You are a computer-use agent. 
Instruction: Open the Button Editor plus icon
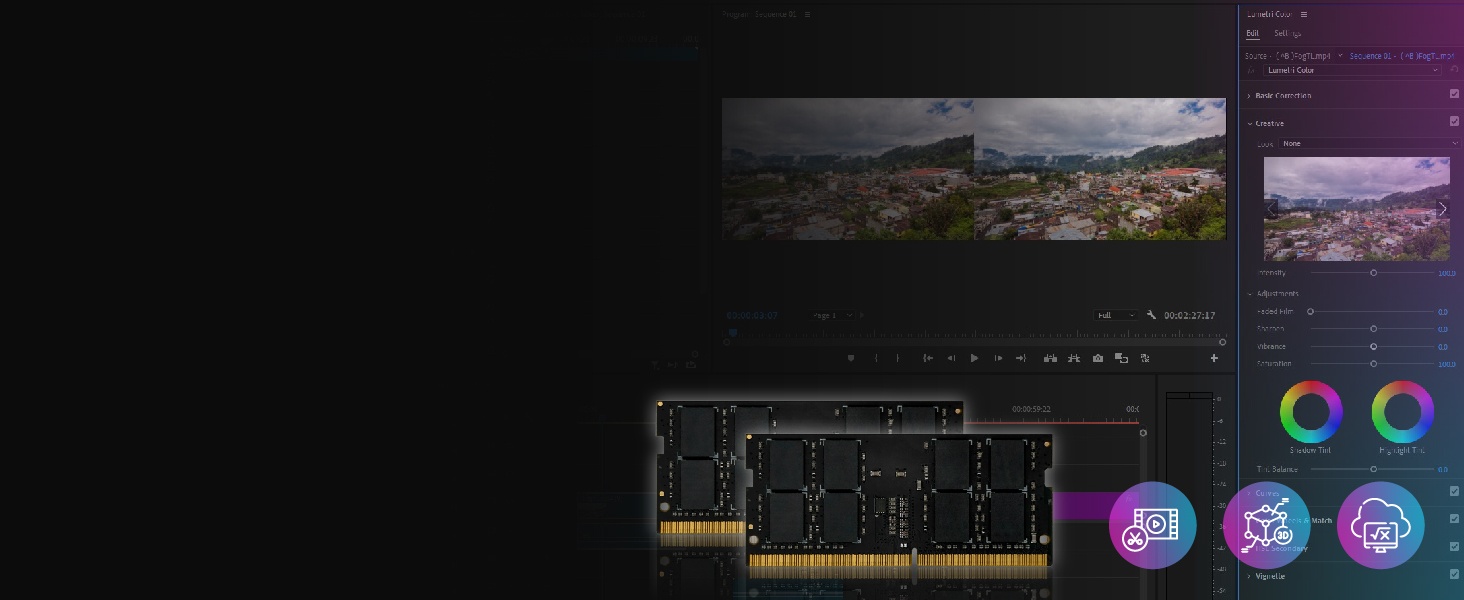[x=1215, y=358]
